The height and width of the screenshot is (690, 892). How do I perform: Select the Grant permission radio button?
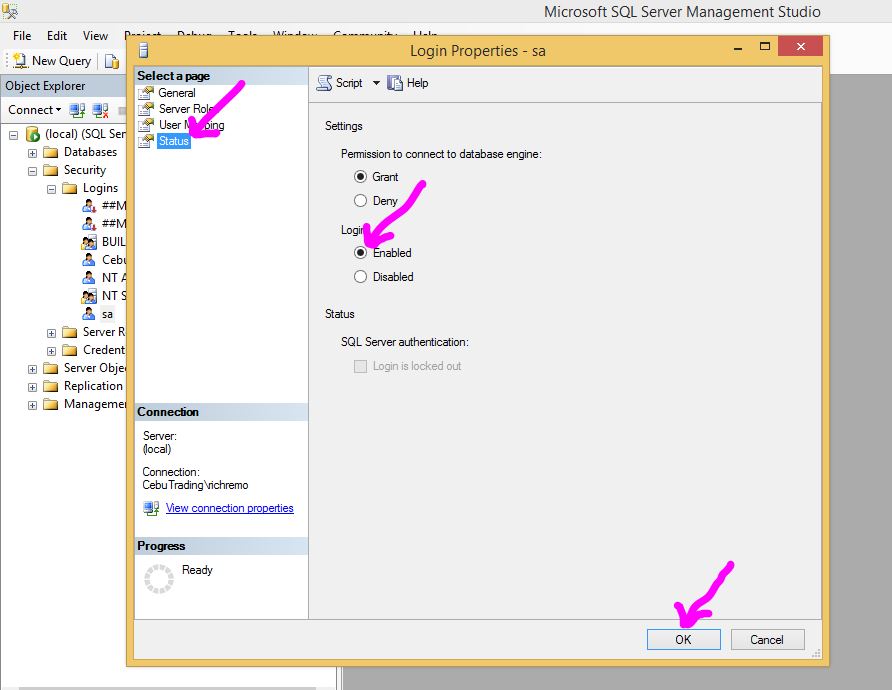[360, 177]
